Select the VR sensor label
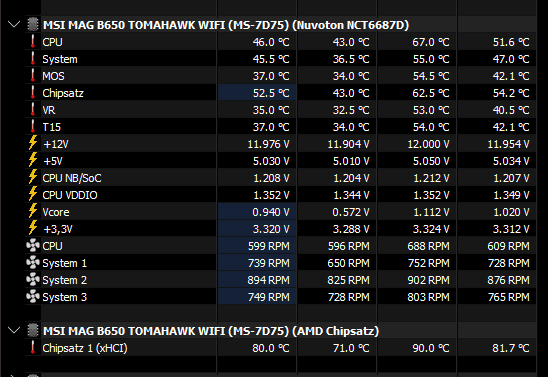Viewport: 548px width, 377px height. 49,110
